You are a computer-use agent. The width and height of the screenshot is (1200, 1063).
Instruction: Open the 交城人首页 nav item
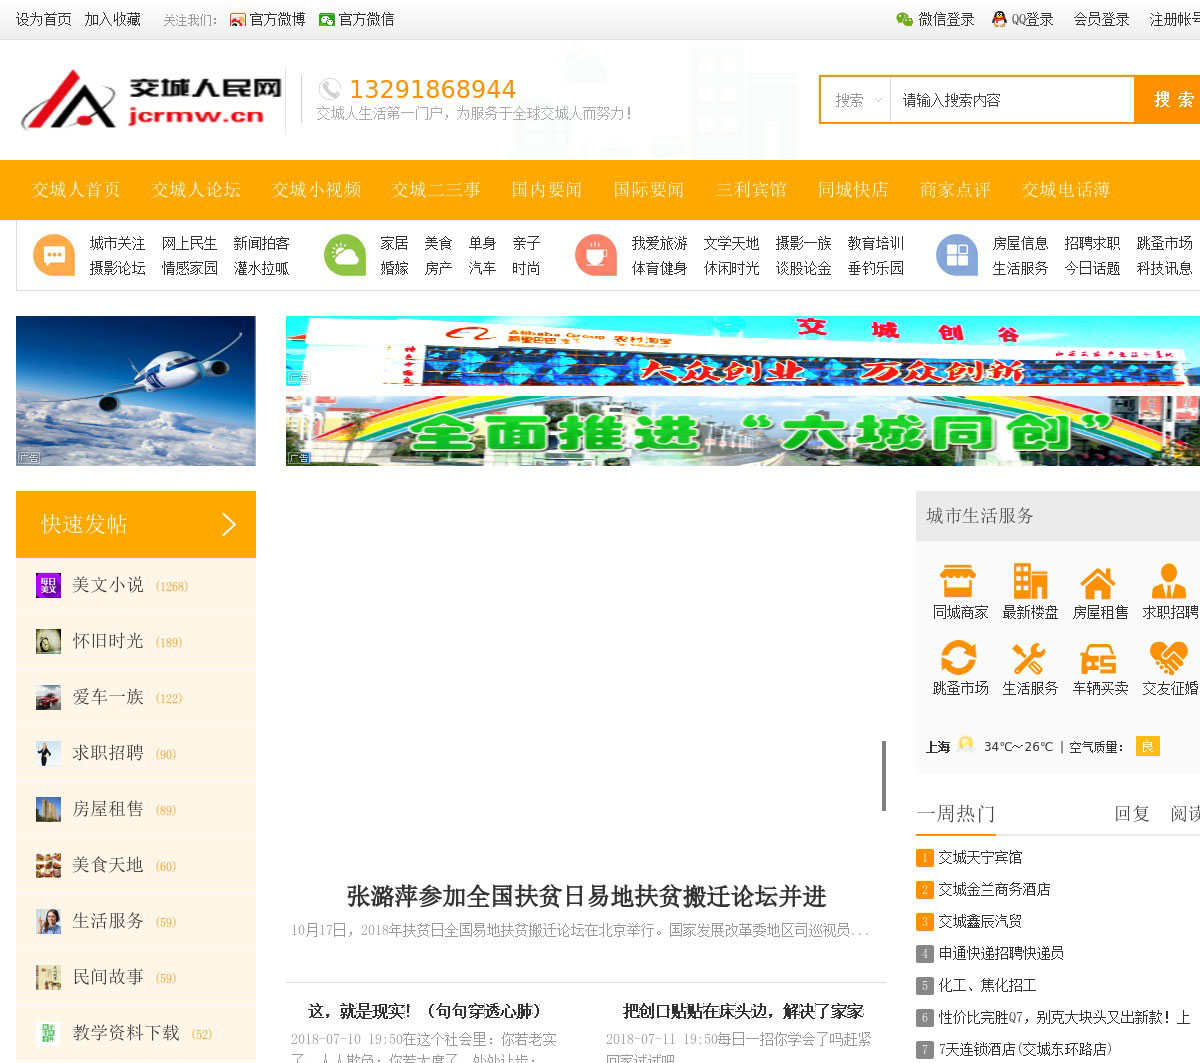coord(76,190)
